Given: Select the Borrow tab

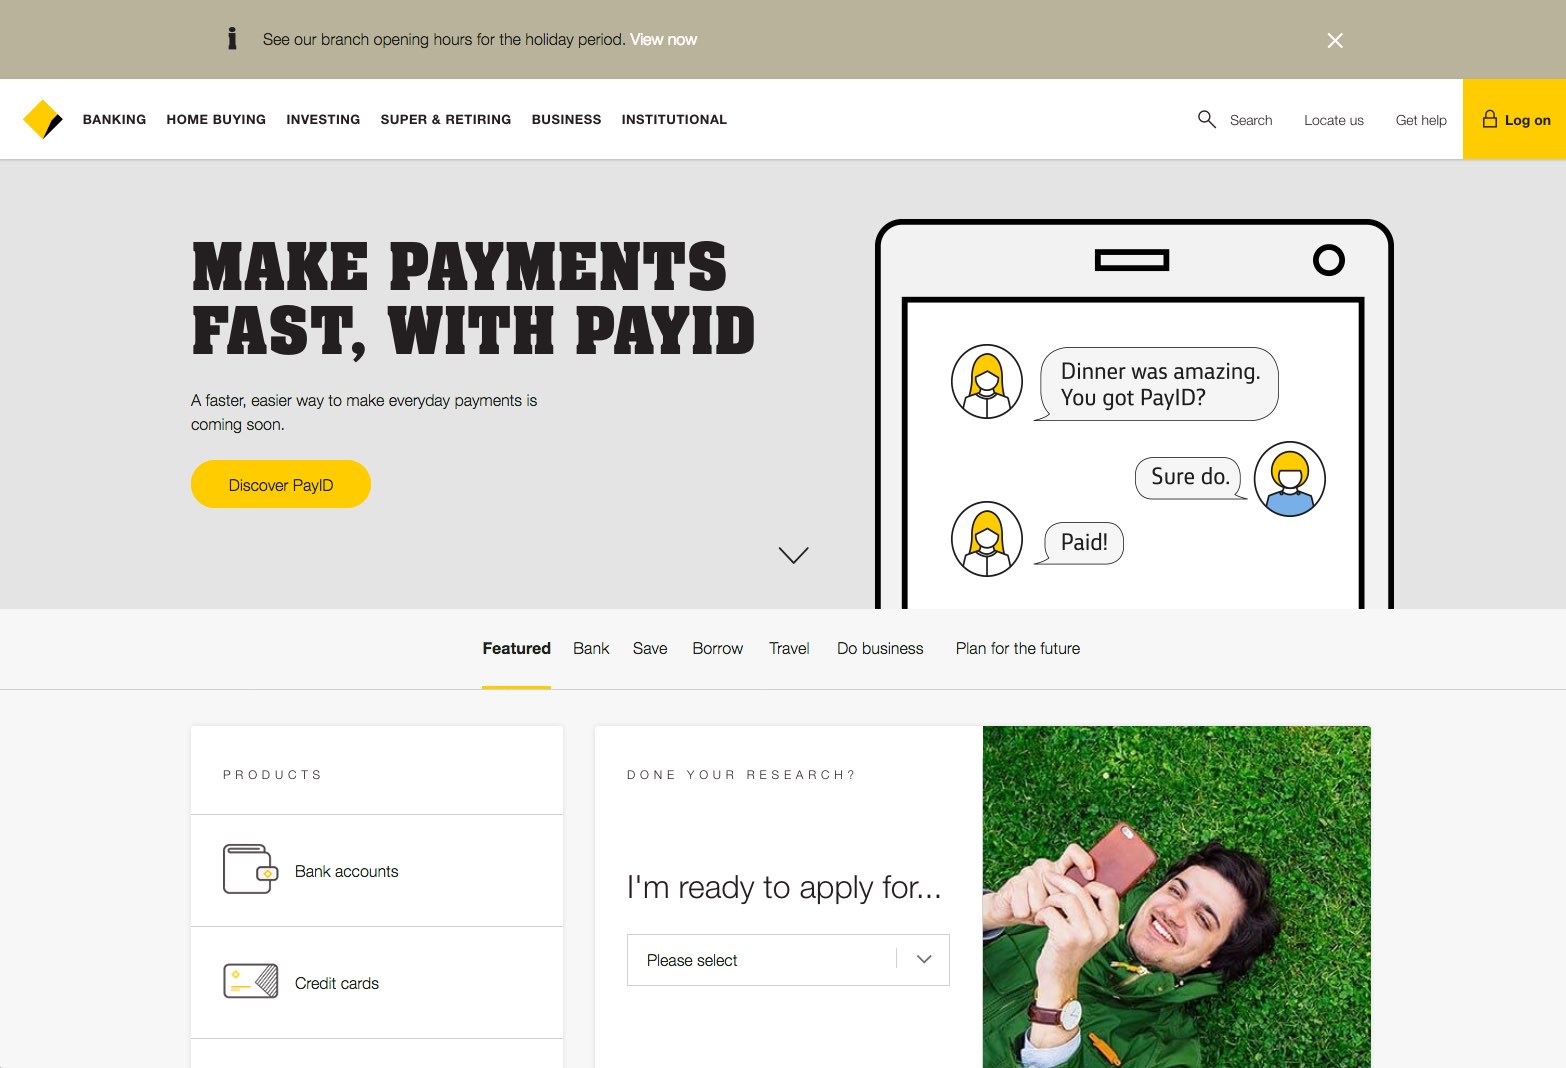Looking at the screenshot, I should (718, 648).
